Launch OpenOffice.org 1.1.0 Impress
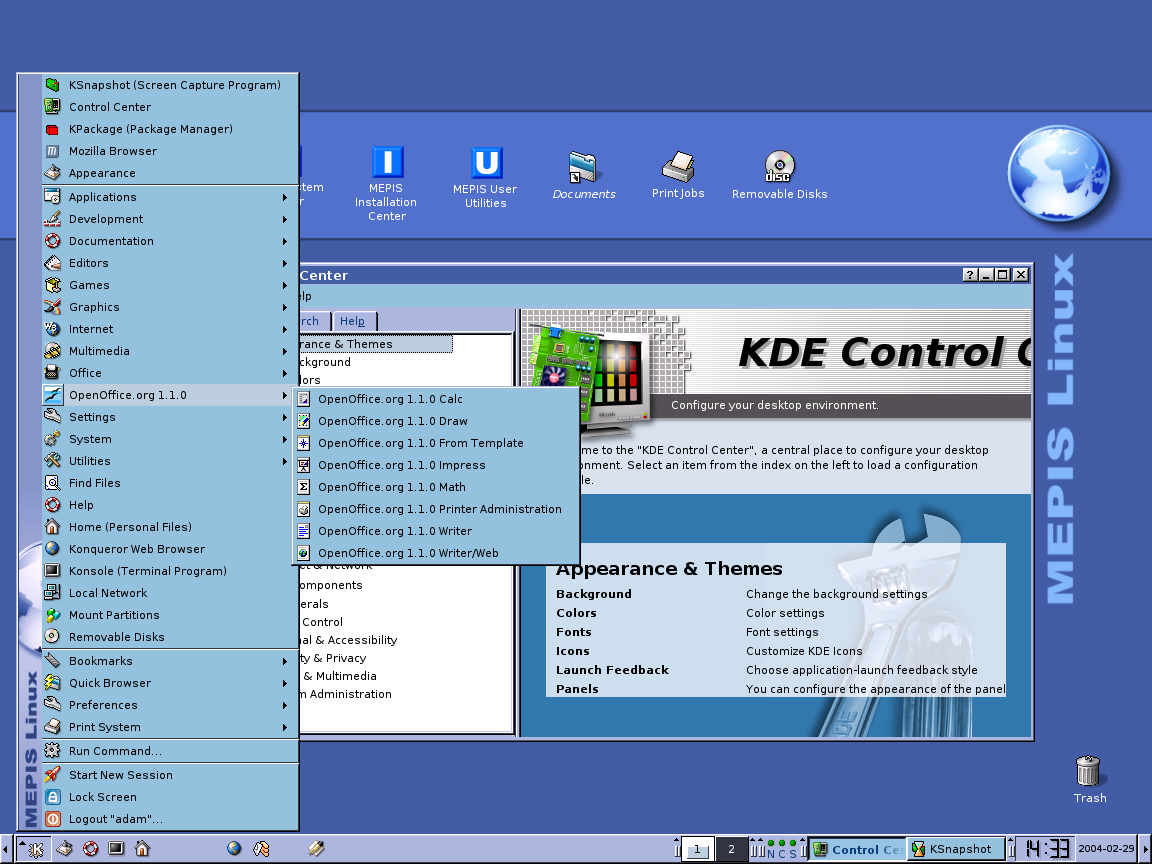The height and width of the screenshot is (864, 1152). [436, 465]
